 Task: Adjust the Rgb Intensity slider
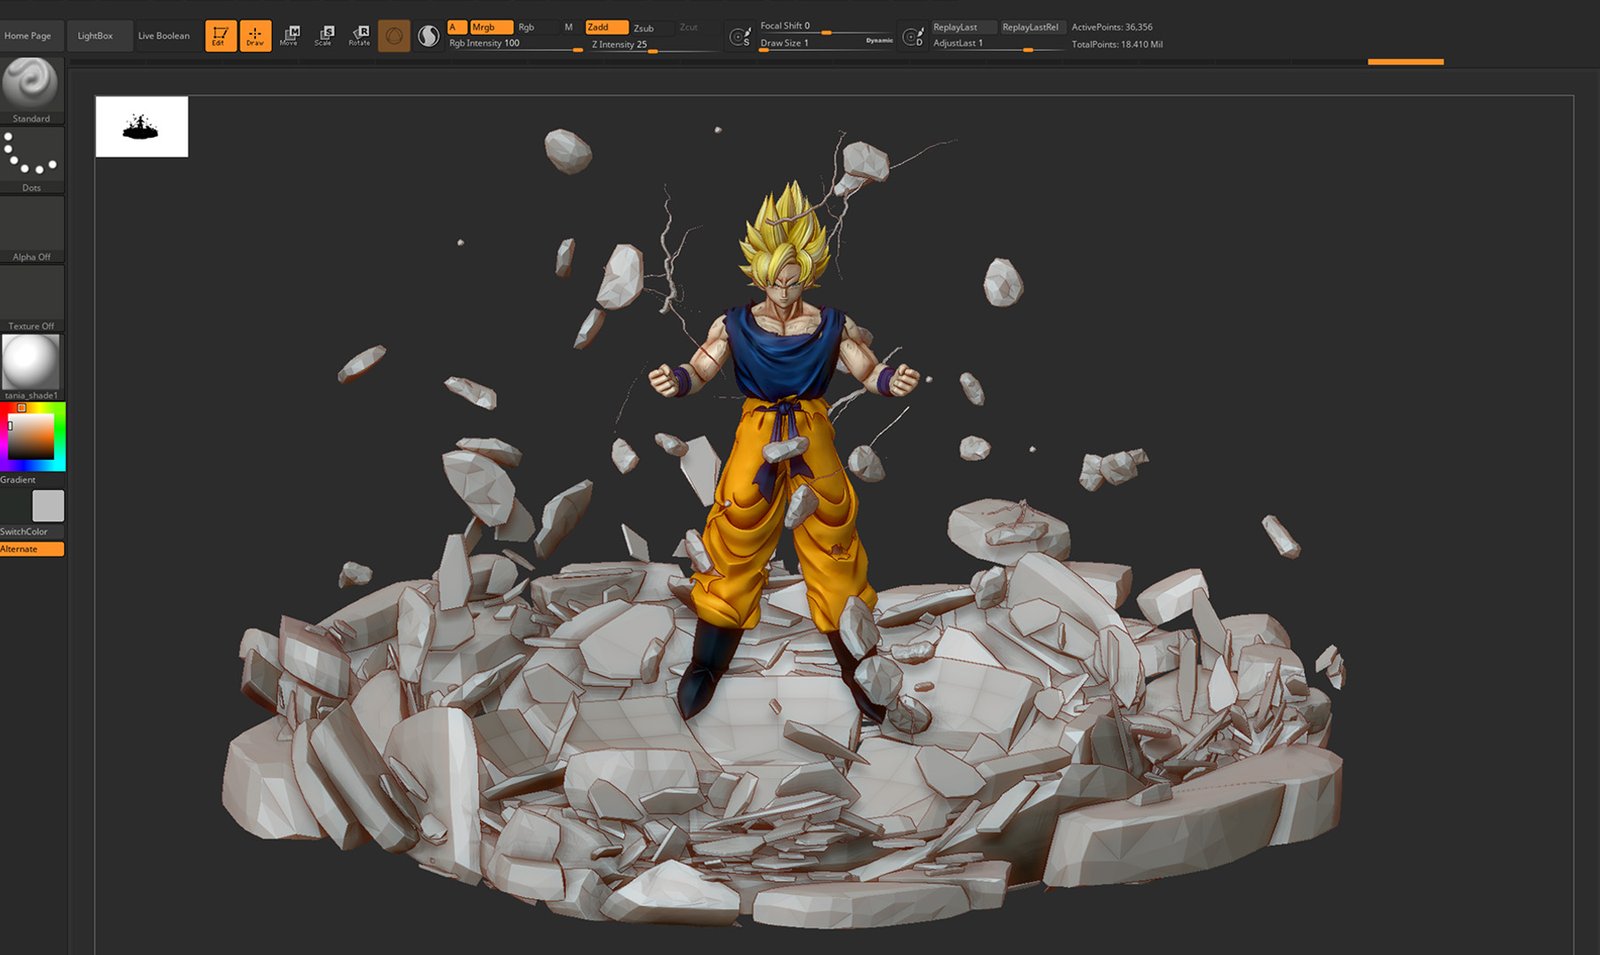[x=515, y=44]
